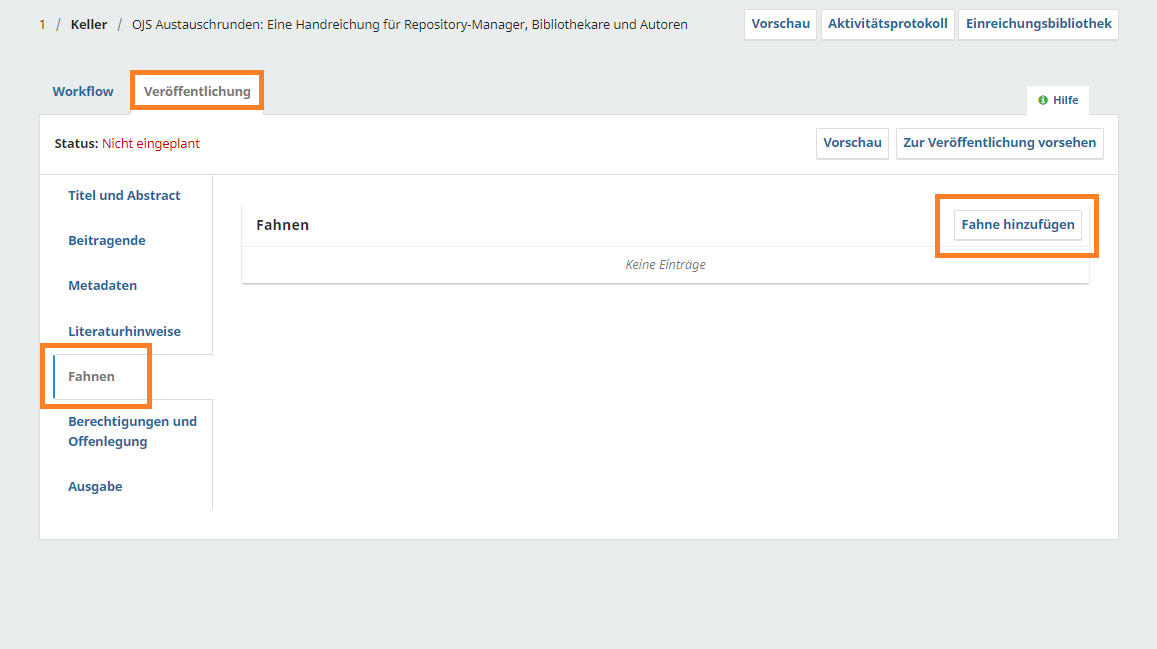The image size is (1157, 649).
Task: Open the Vorschau button in the page header
Action: (780, 24)
